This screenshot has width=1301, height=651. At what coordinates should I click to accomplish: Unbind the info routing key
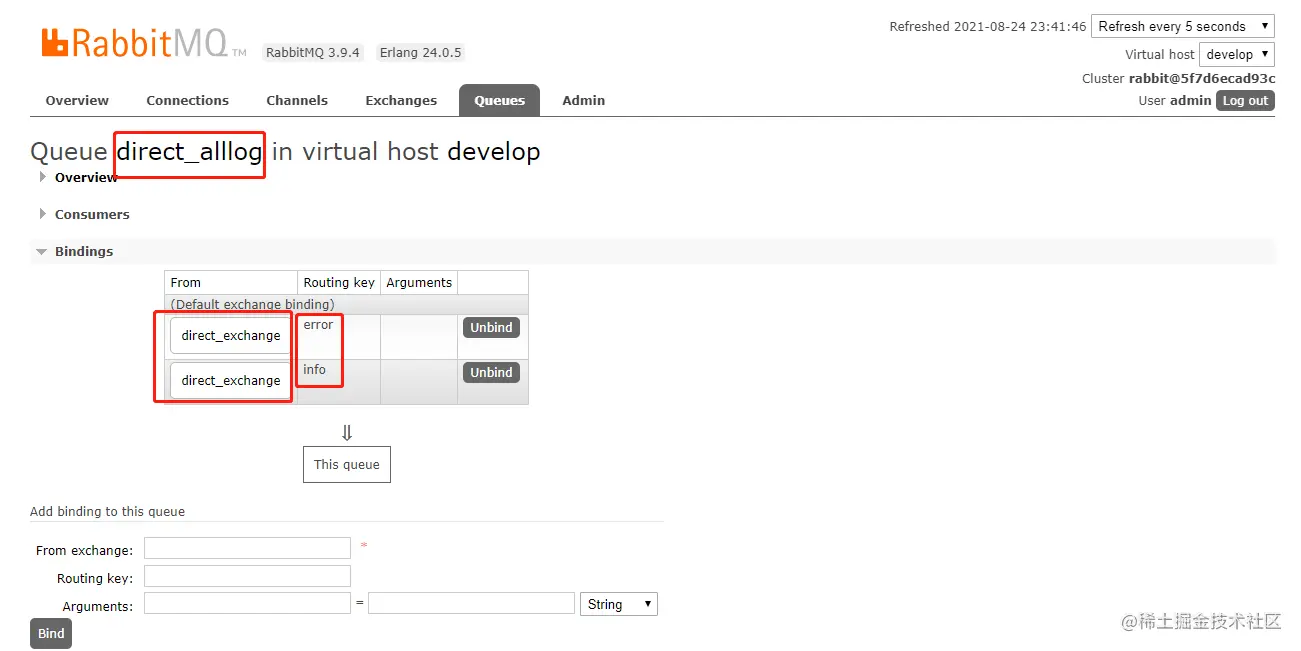coord(491,372)
